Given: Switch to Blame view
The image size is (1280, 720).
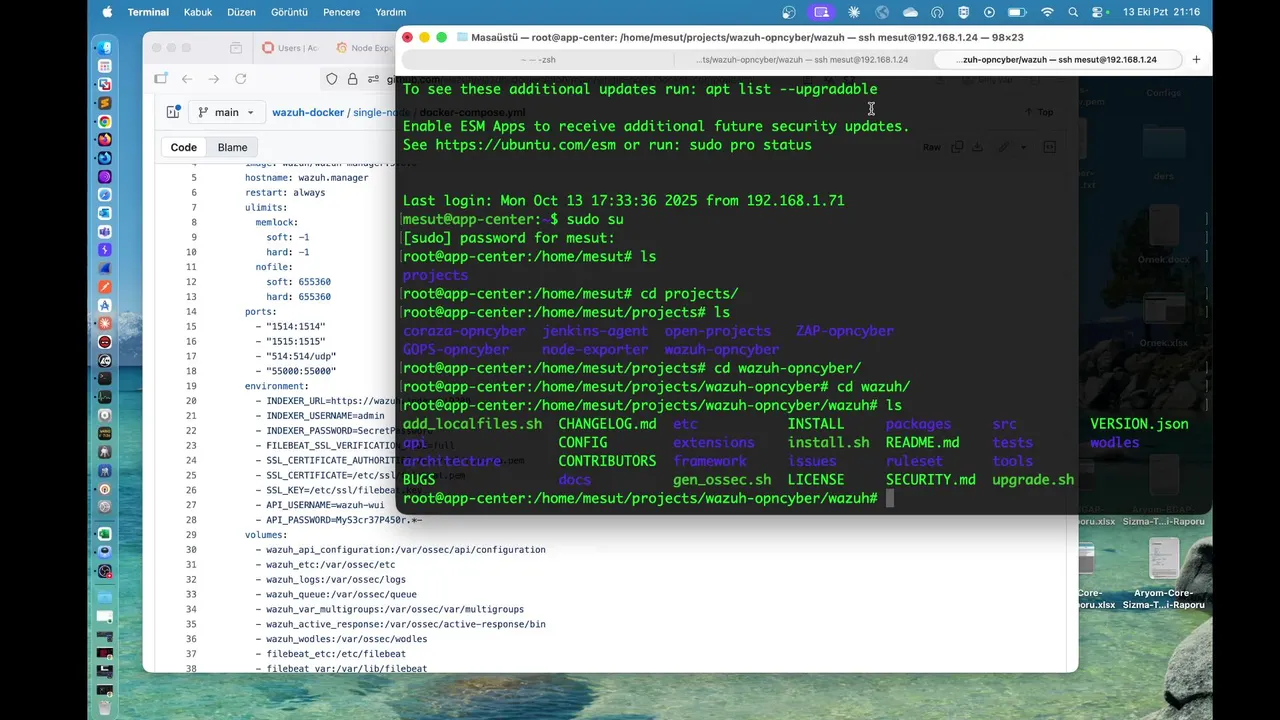Looking at the screenshot, I should (232, 147).
